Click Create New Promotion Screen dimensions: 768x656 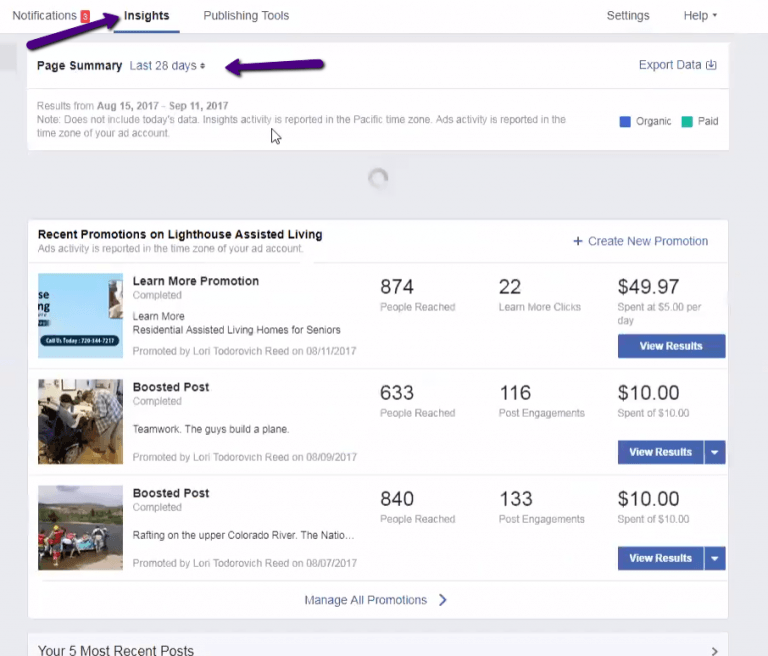pos(648,241)
